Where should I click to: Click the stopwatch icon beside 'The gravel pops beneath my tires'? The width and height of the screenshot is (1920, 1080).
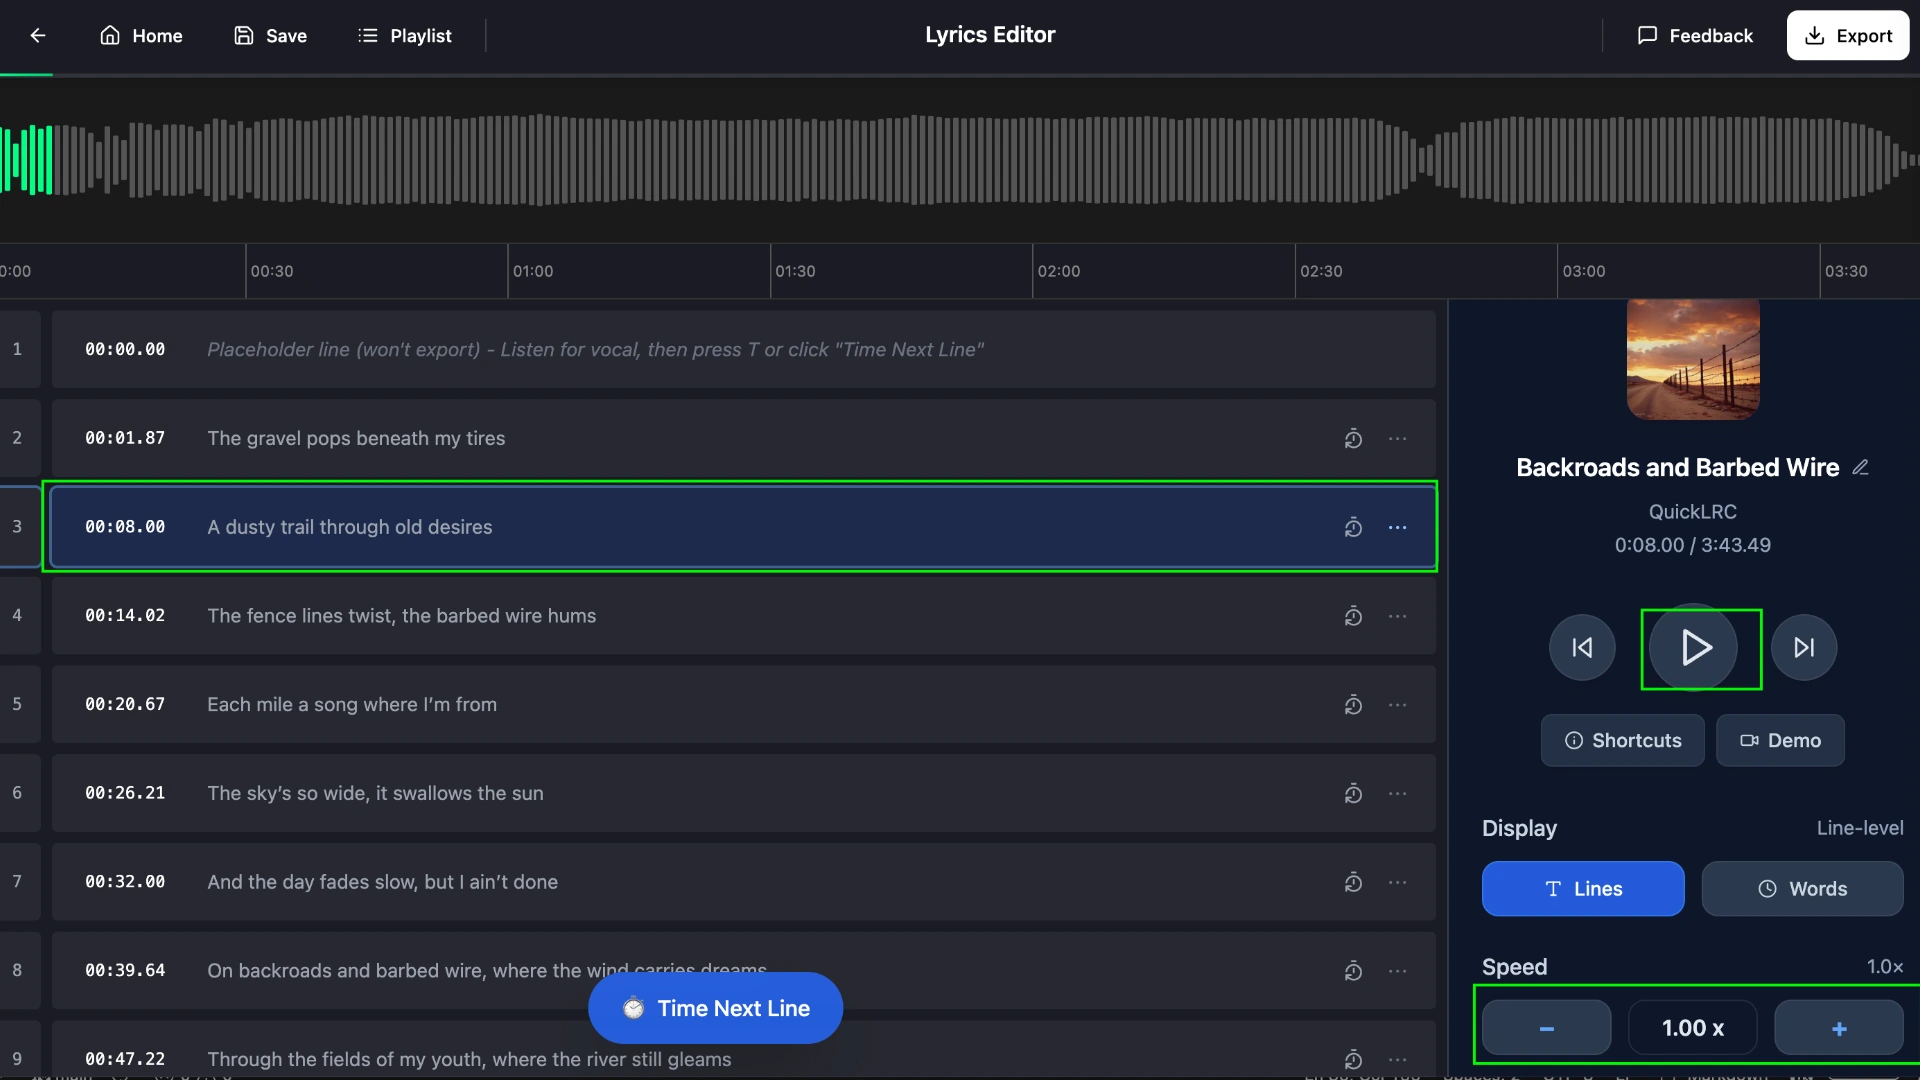click(x=1353, y=438)
